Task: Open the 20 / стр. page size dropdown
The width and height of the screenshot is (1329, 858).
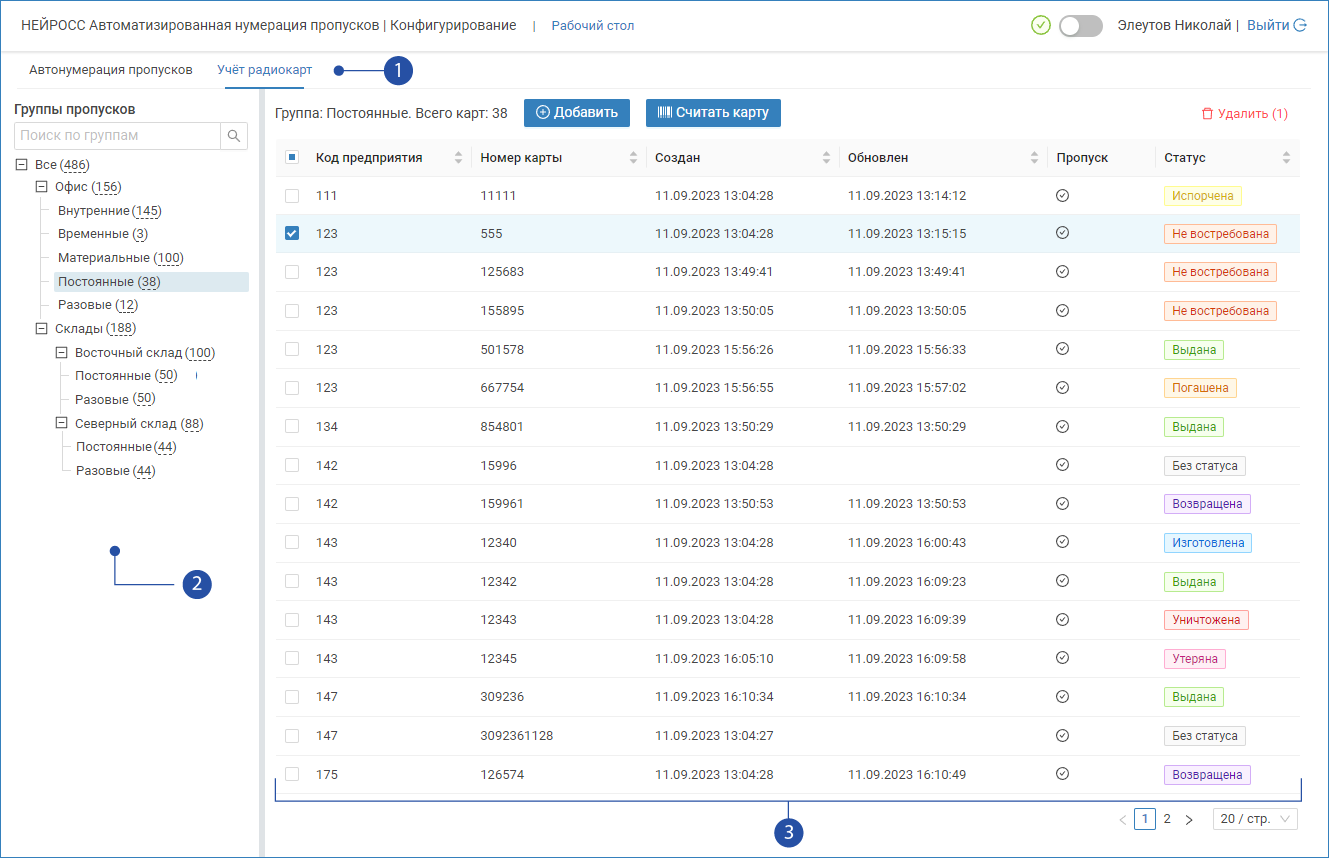Action: pyautogui.click(x=1255, y=819)
